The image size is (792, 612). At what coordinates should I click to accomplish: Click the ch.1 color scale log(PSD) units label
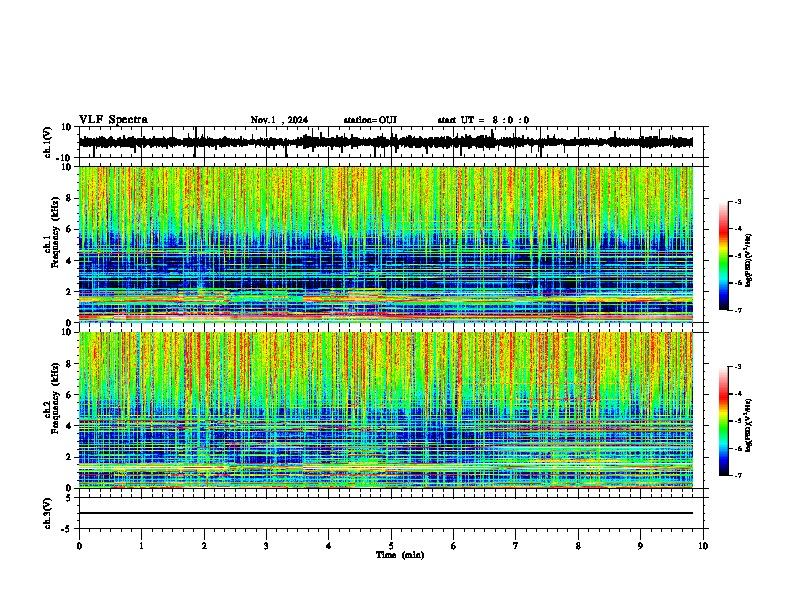(749, 260)
